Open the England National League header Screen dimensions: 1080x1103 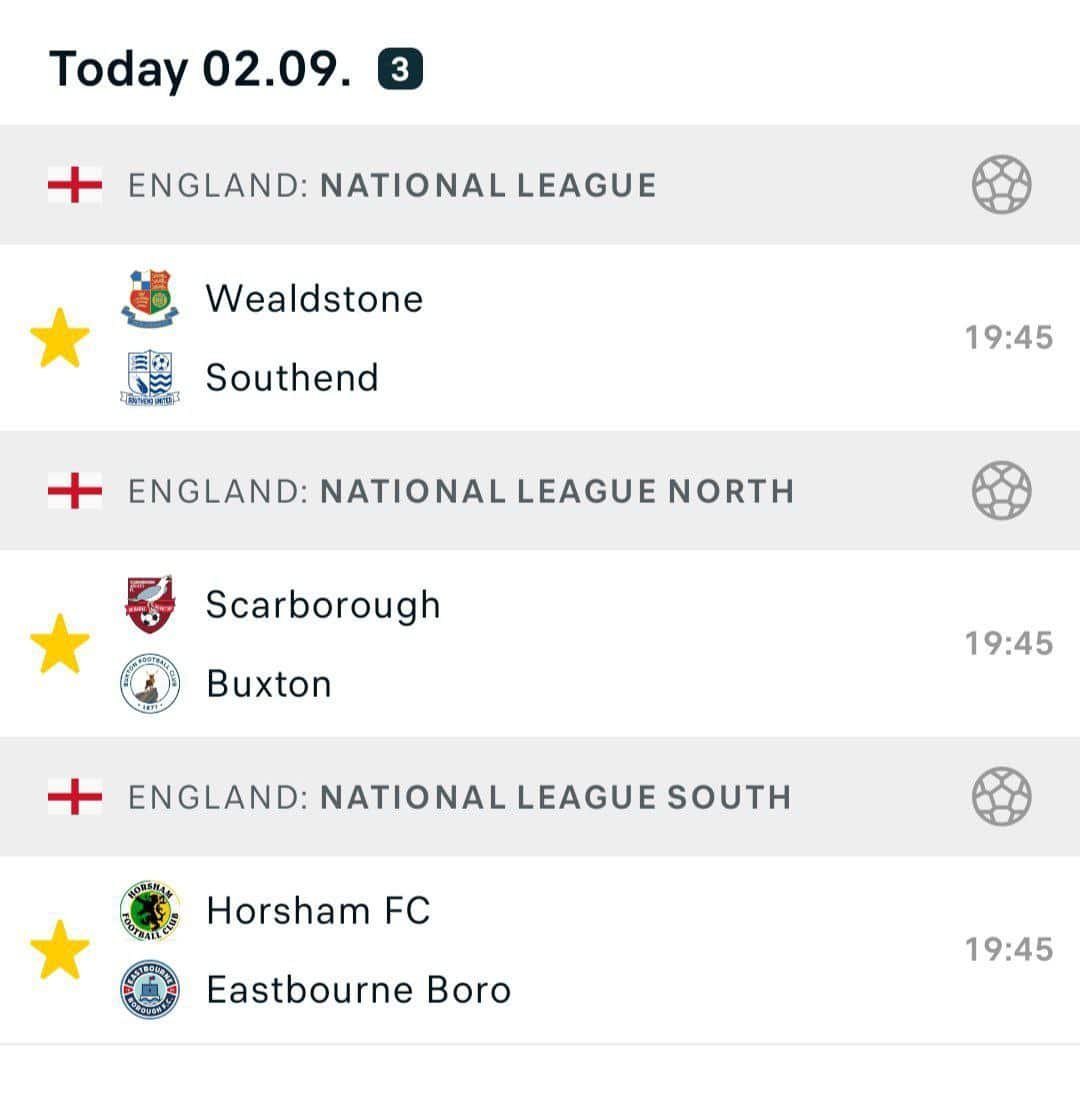point(540,185)
